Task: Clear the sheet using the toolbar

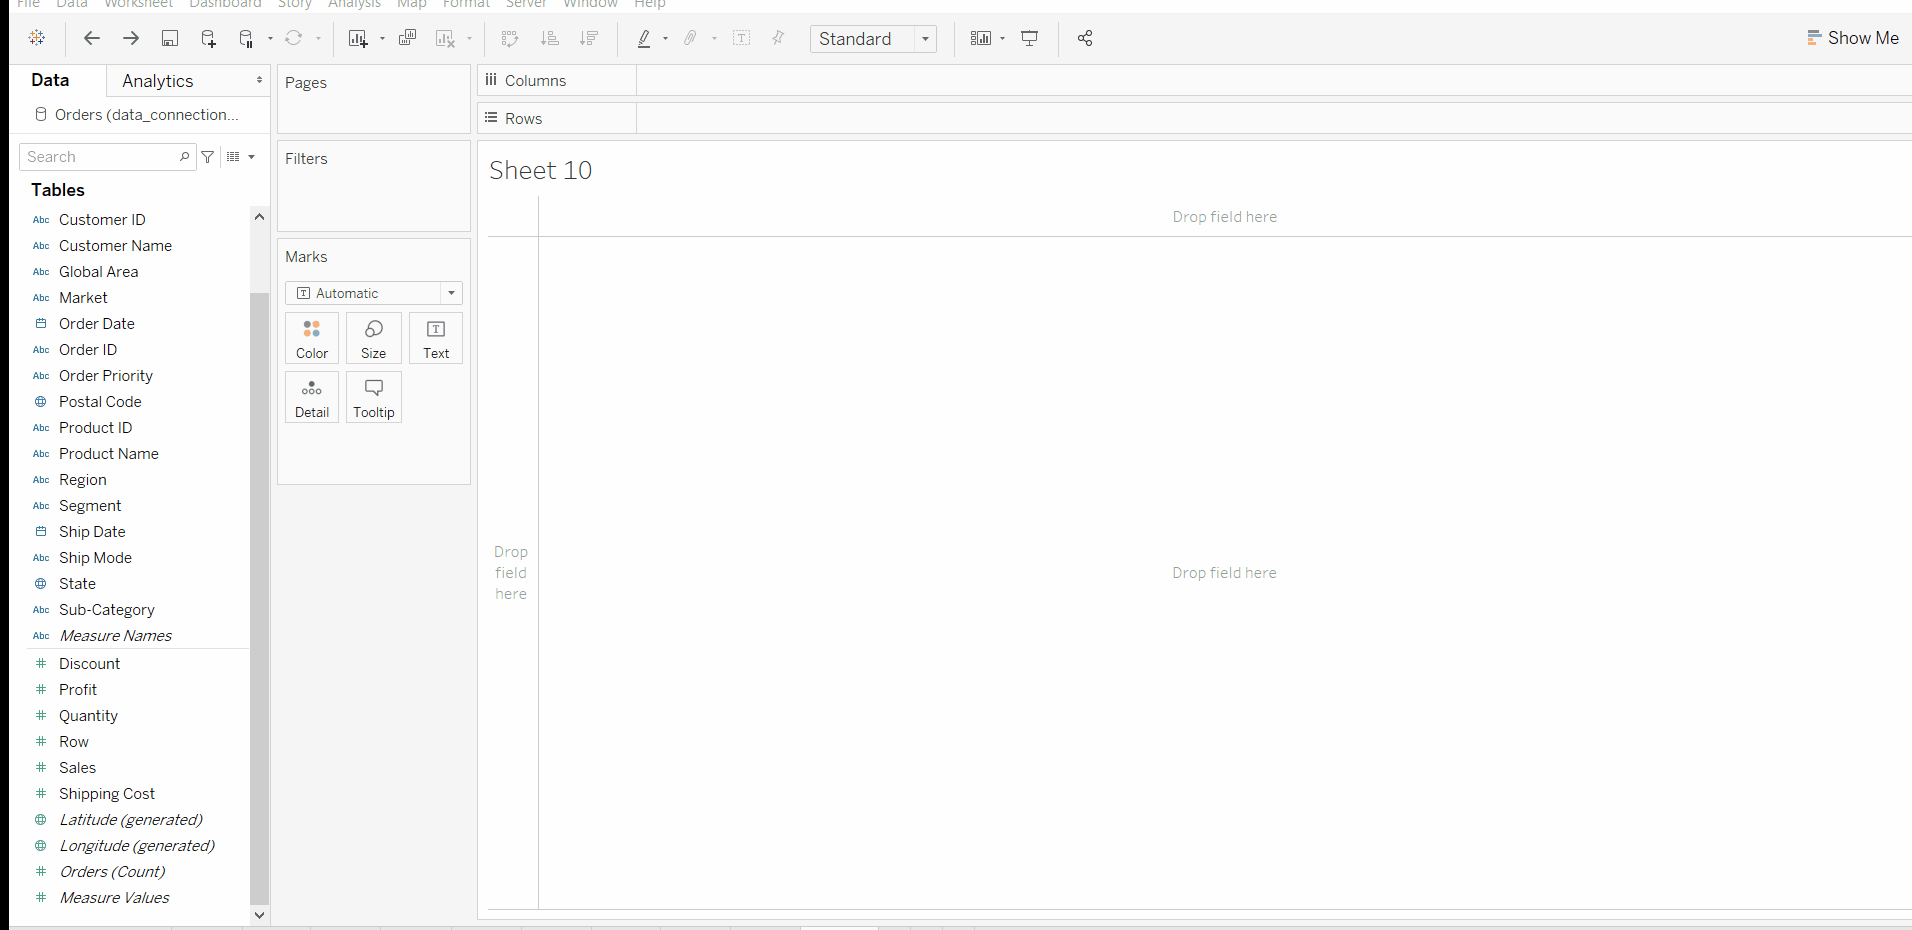Action: (x=445, y=38)
